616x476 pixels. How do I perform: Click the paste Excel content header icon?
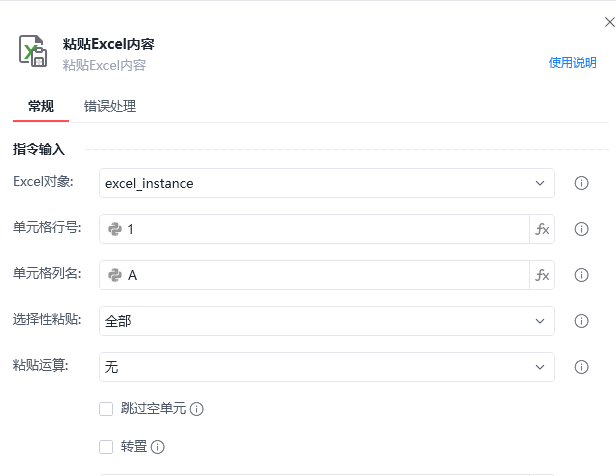[x=33, y=51]
